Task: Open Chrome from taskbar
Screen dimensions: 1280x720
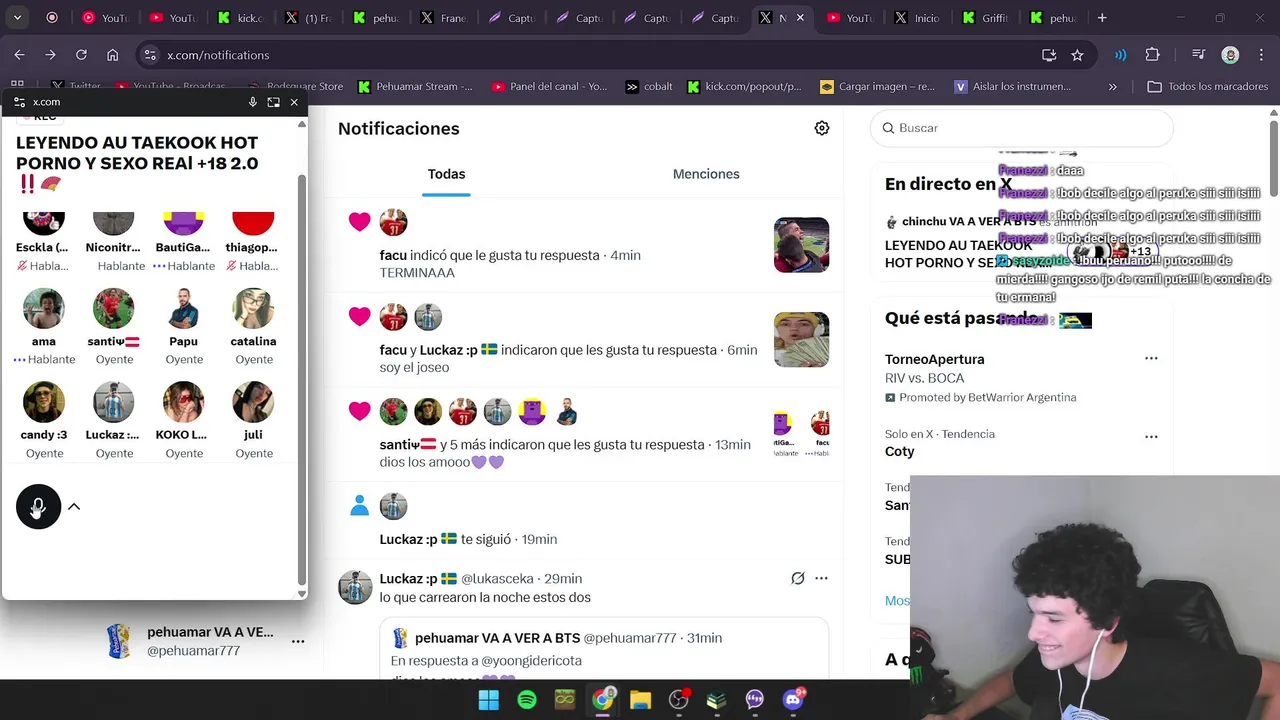Action: pyautogui.click(x=602, y=700)
